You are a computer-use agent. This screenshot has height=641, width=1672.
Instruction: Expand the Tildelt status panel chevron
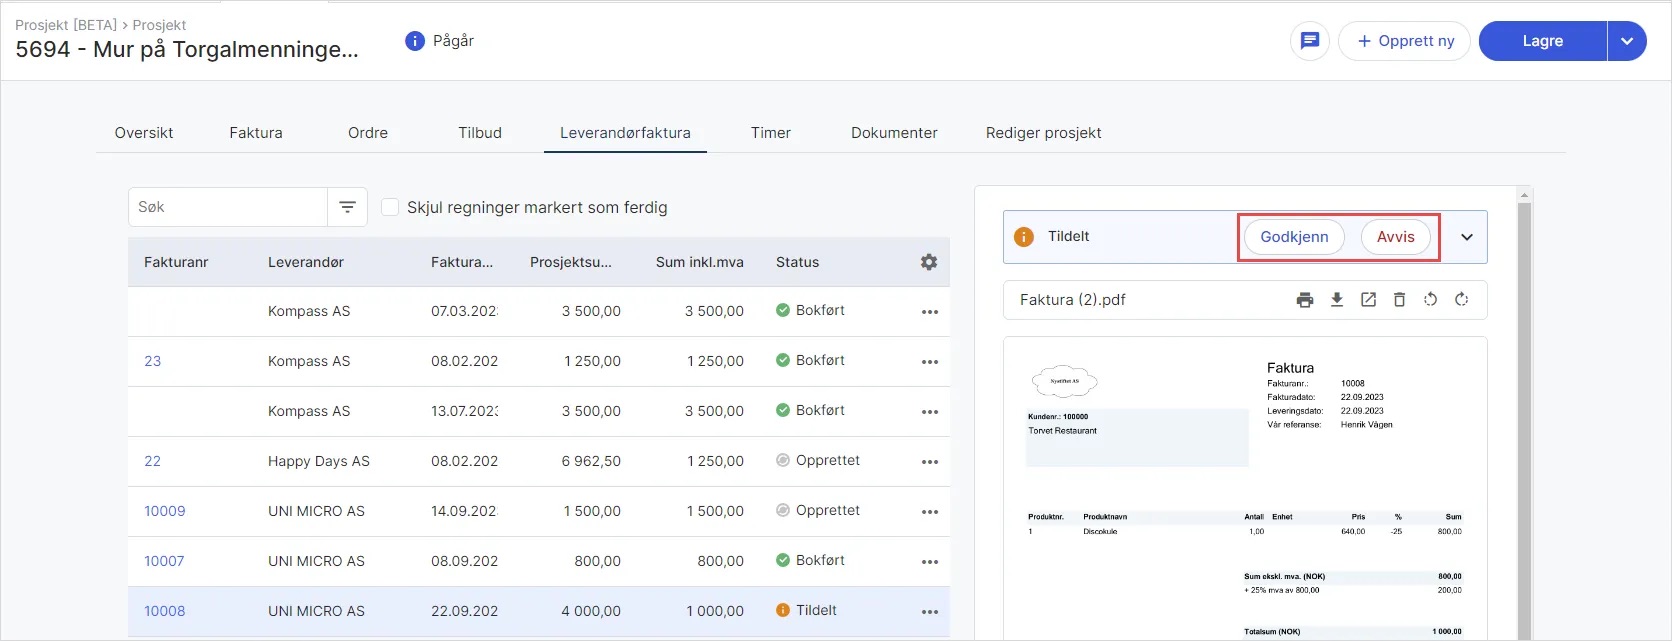click(x=1467, y=237)
